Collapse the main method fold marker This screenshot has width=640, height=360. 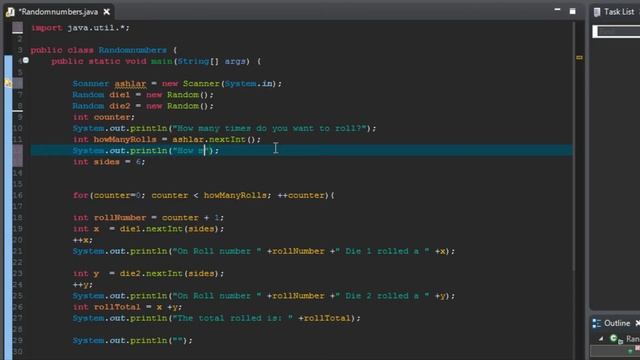click(x=26, y=60)
